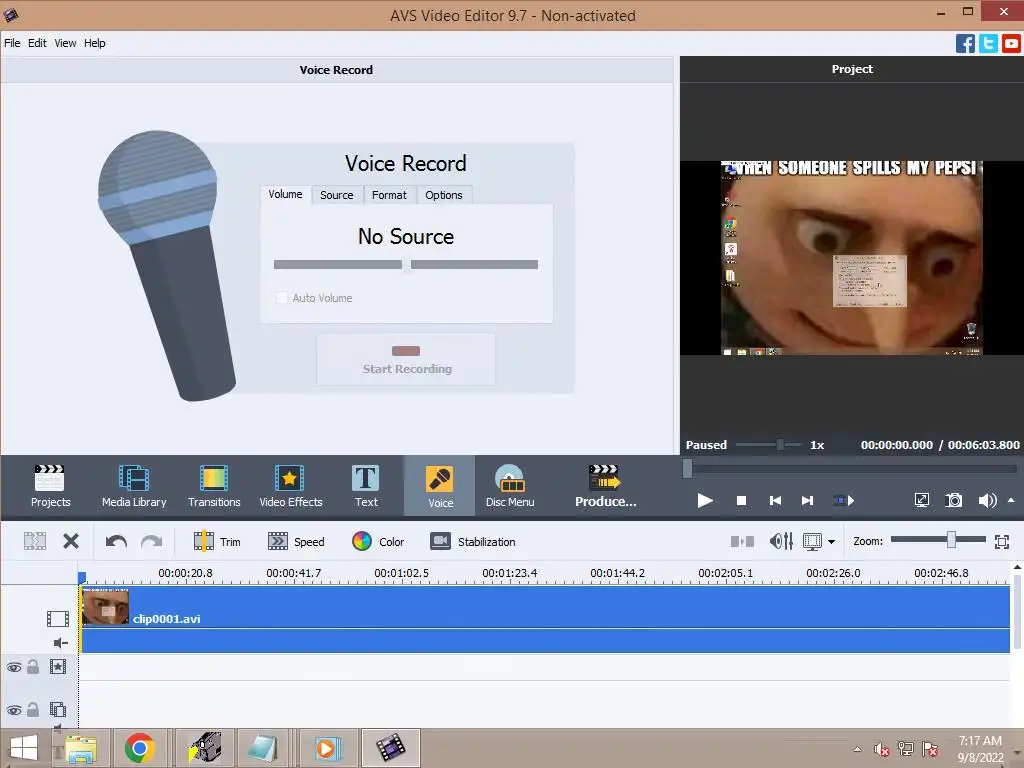
Task: Switch to the Volume tab
Action: click(x=285, y=195)
